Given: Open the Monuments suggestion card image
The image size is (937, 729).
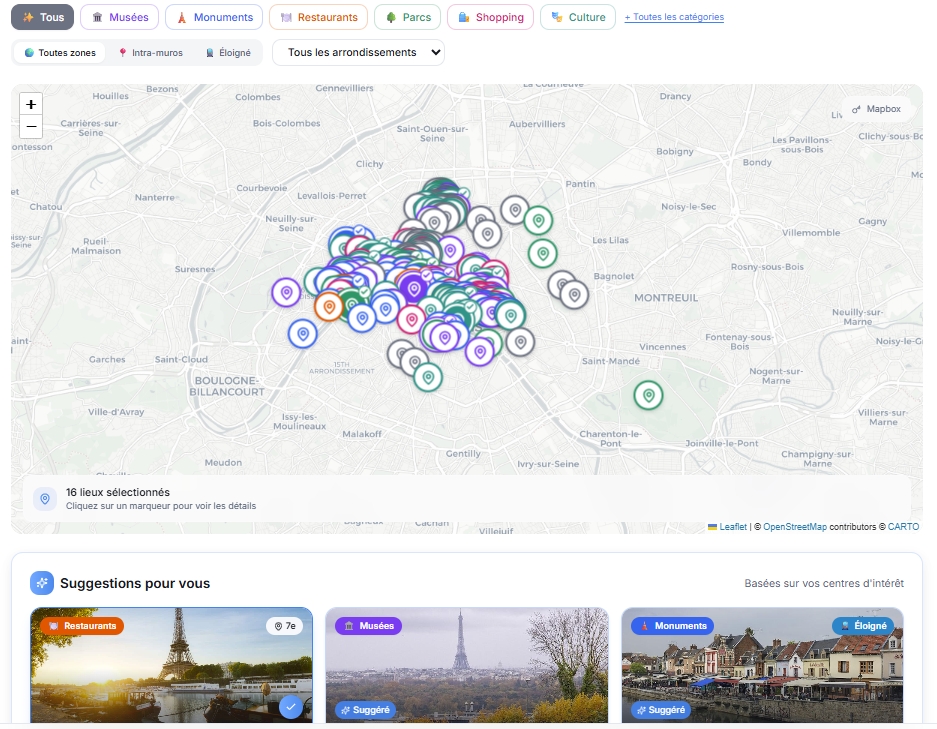Looking at the screenshot, I should pos(763,666).
